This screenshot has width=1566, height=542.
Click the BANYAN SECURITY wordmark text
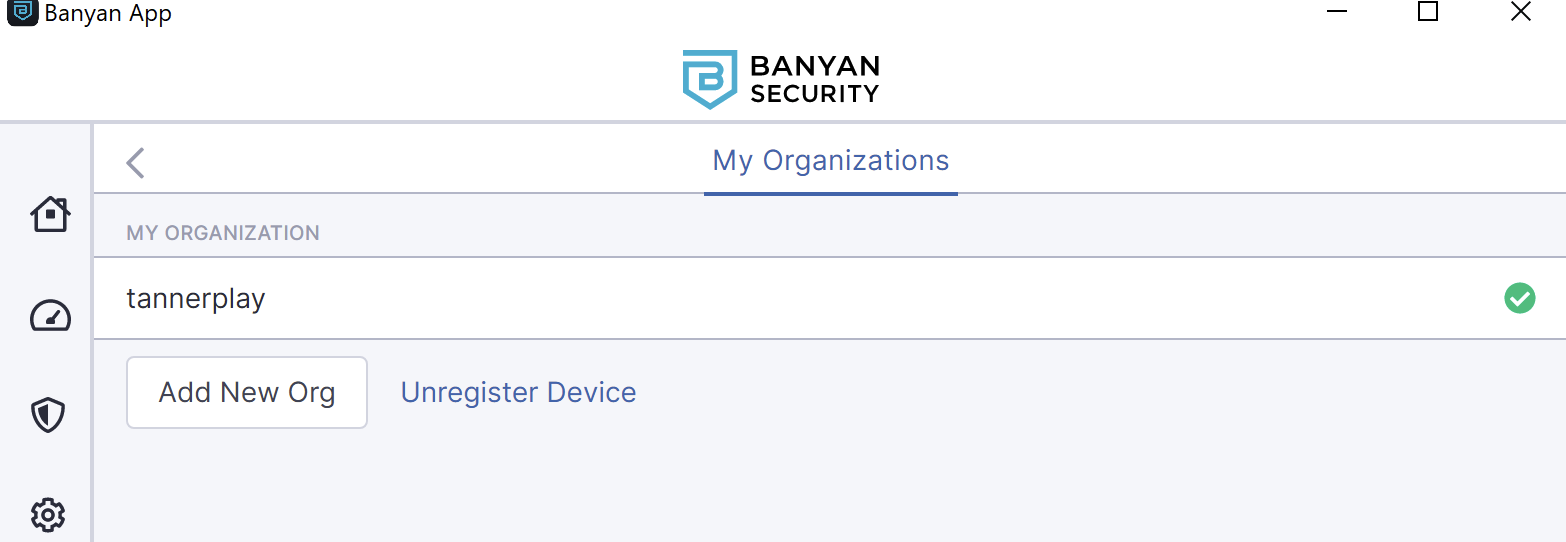click(x=815, y=80)
